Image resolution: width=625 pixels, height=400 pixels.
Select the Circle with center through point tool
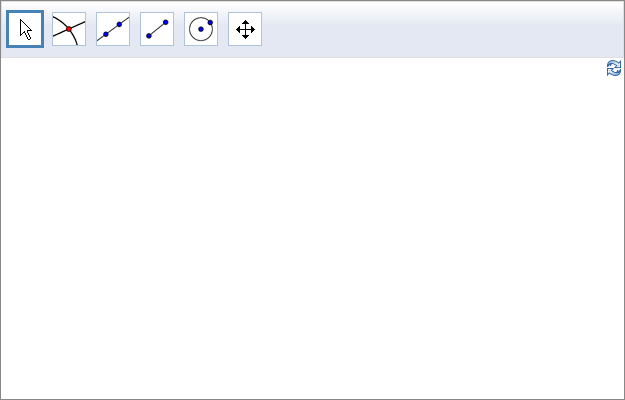(201, 29)
